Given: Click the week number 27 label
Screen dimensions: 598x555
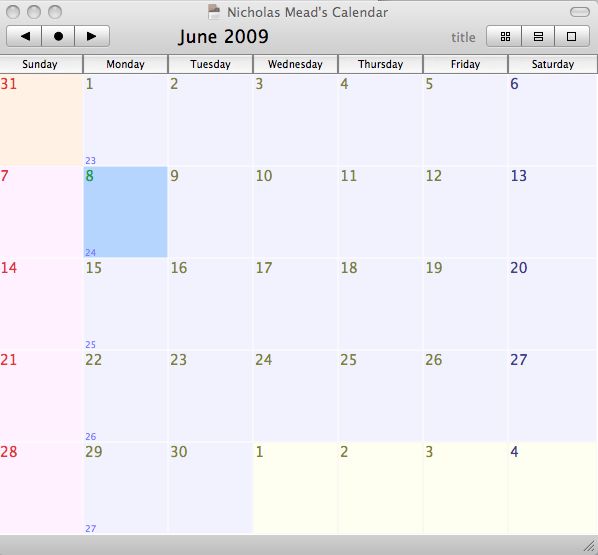Looking at the screenshot, I should click(90, 528).
